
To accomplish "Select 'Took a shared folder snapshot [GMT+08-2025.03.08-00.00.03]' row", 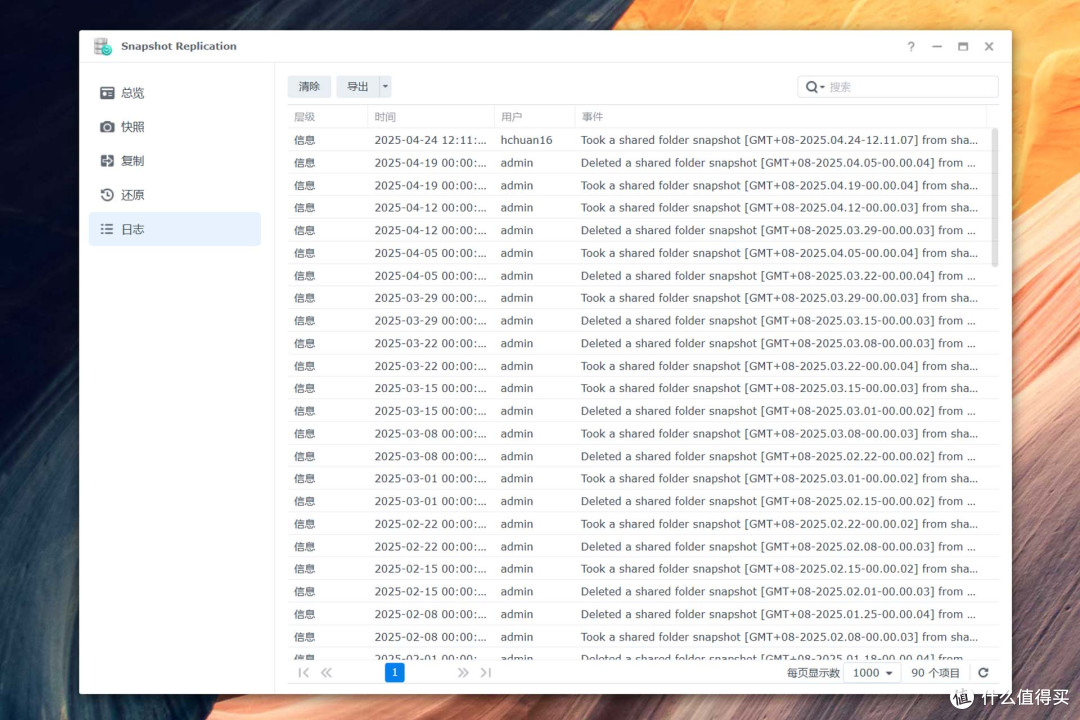I will (x=643, y=433).
